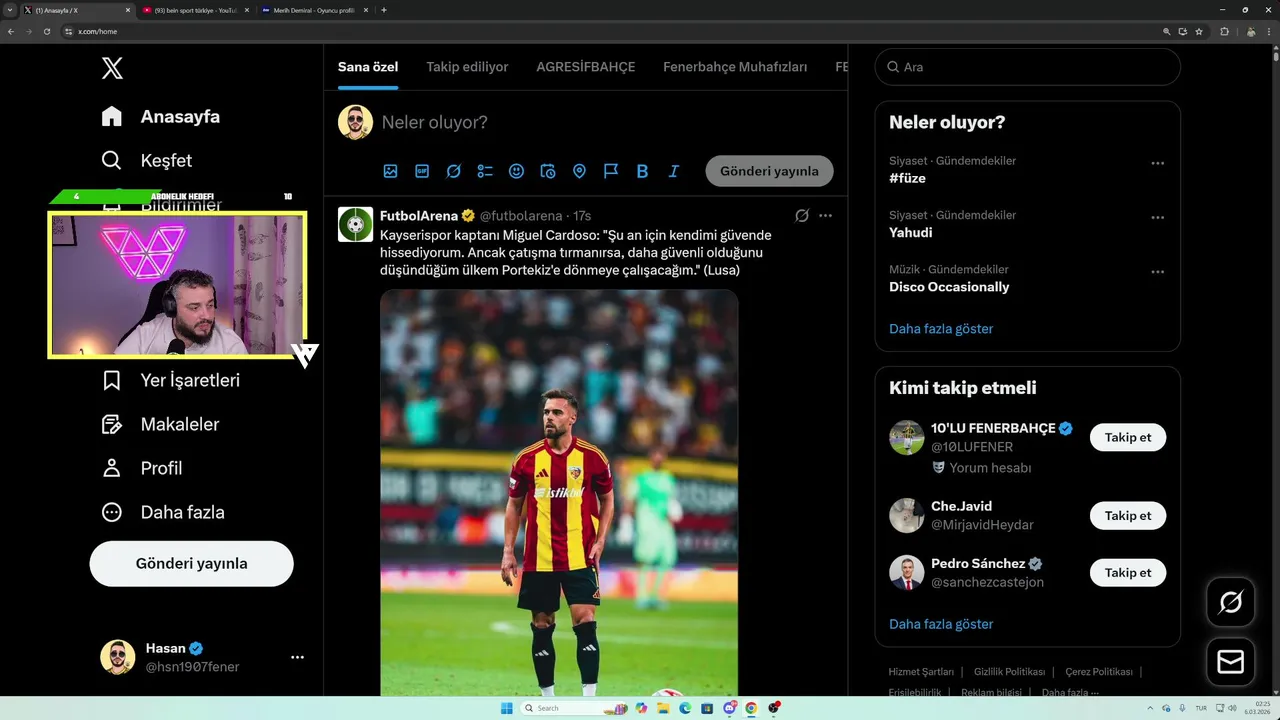Click the X logo in the sidebar
This screenshot has width=1280, height=720.
112,68
